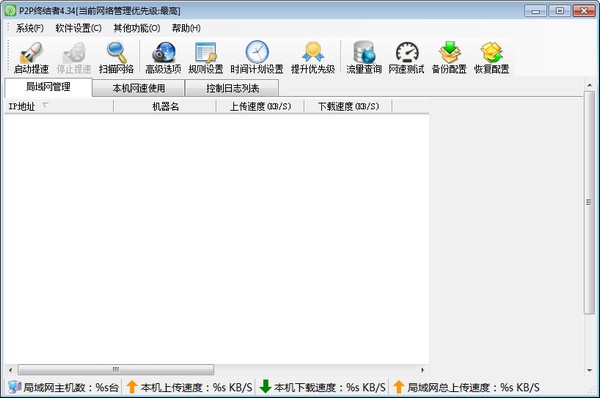Click the 本机上传速度 orange arrow icon
This screenshot has width=600, height=398.
(x=132, y=387)
